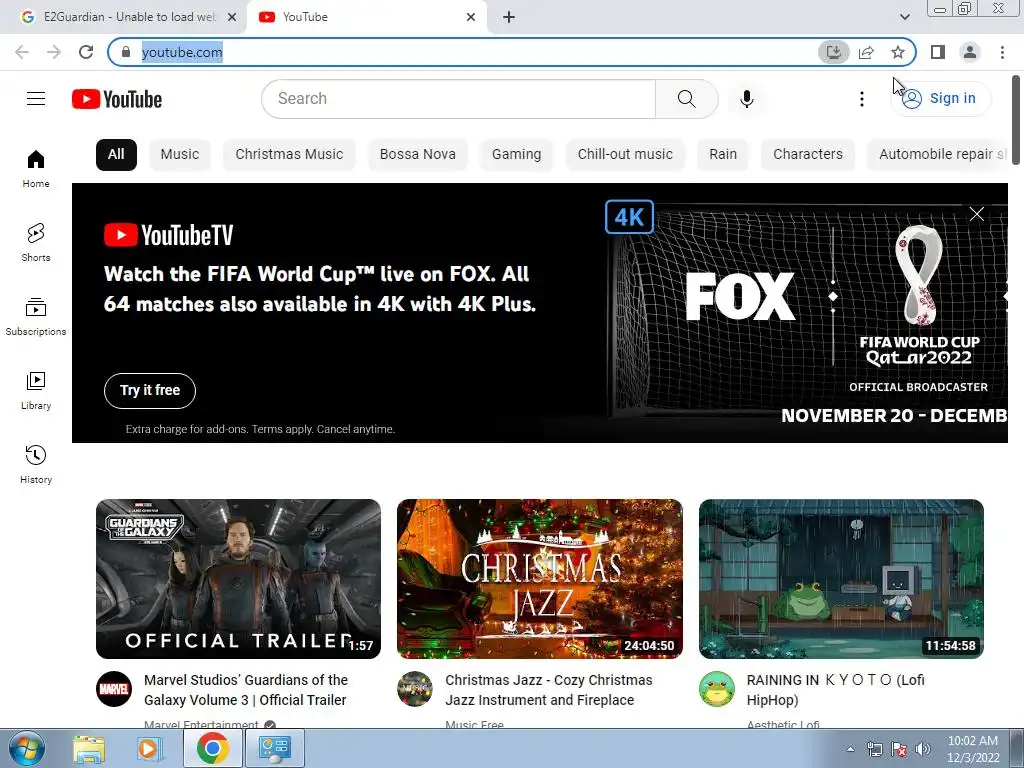
Task: Start voice search with microphone icon
Action: pos(746,99)
